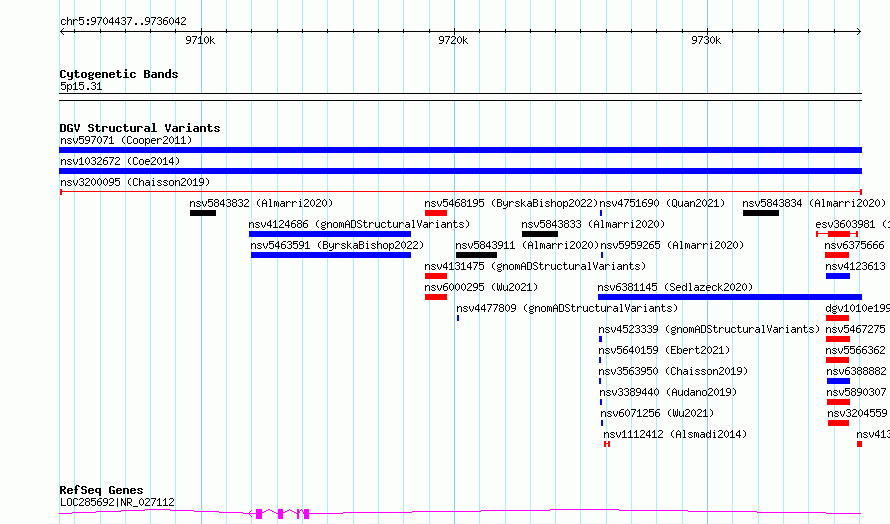Click nsv6071256 (Wu2021) label
The image size is (890, 524).
click(657, 413)
